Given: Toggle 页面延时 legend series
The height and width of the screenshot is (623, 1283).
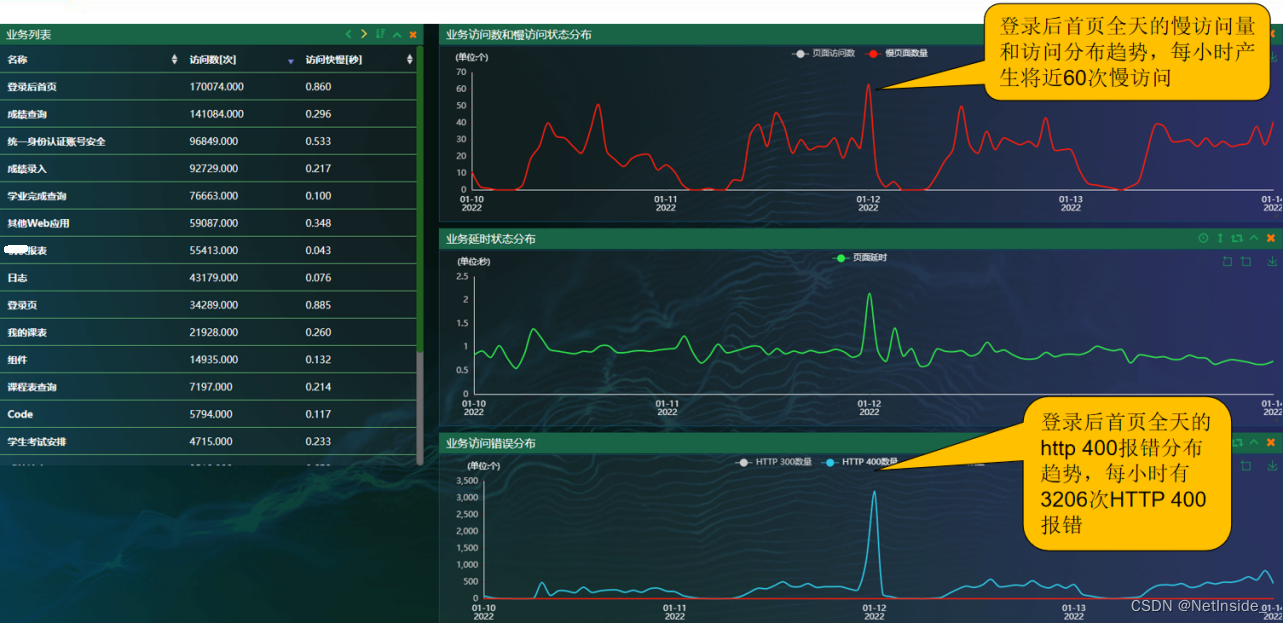Looking at the screenshot, I should [860, 258].
